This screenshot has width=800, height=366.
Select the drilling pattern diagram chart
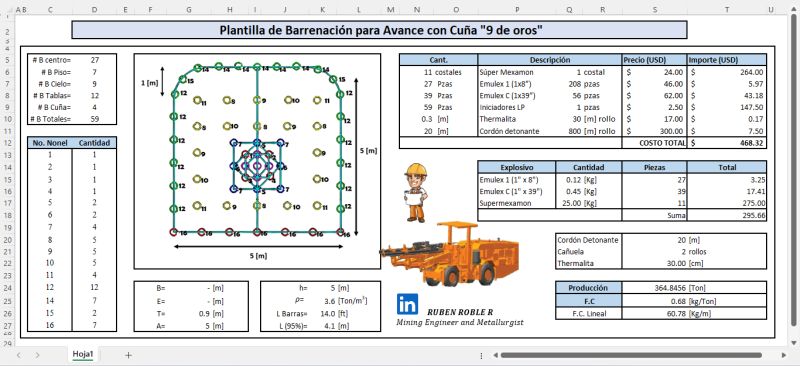click(257, 161)
